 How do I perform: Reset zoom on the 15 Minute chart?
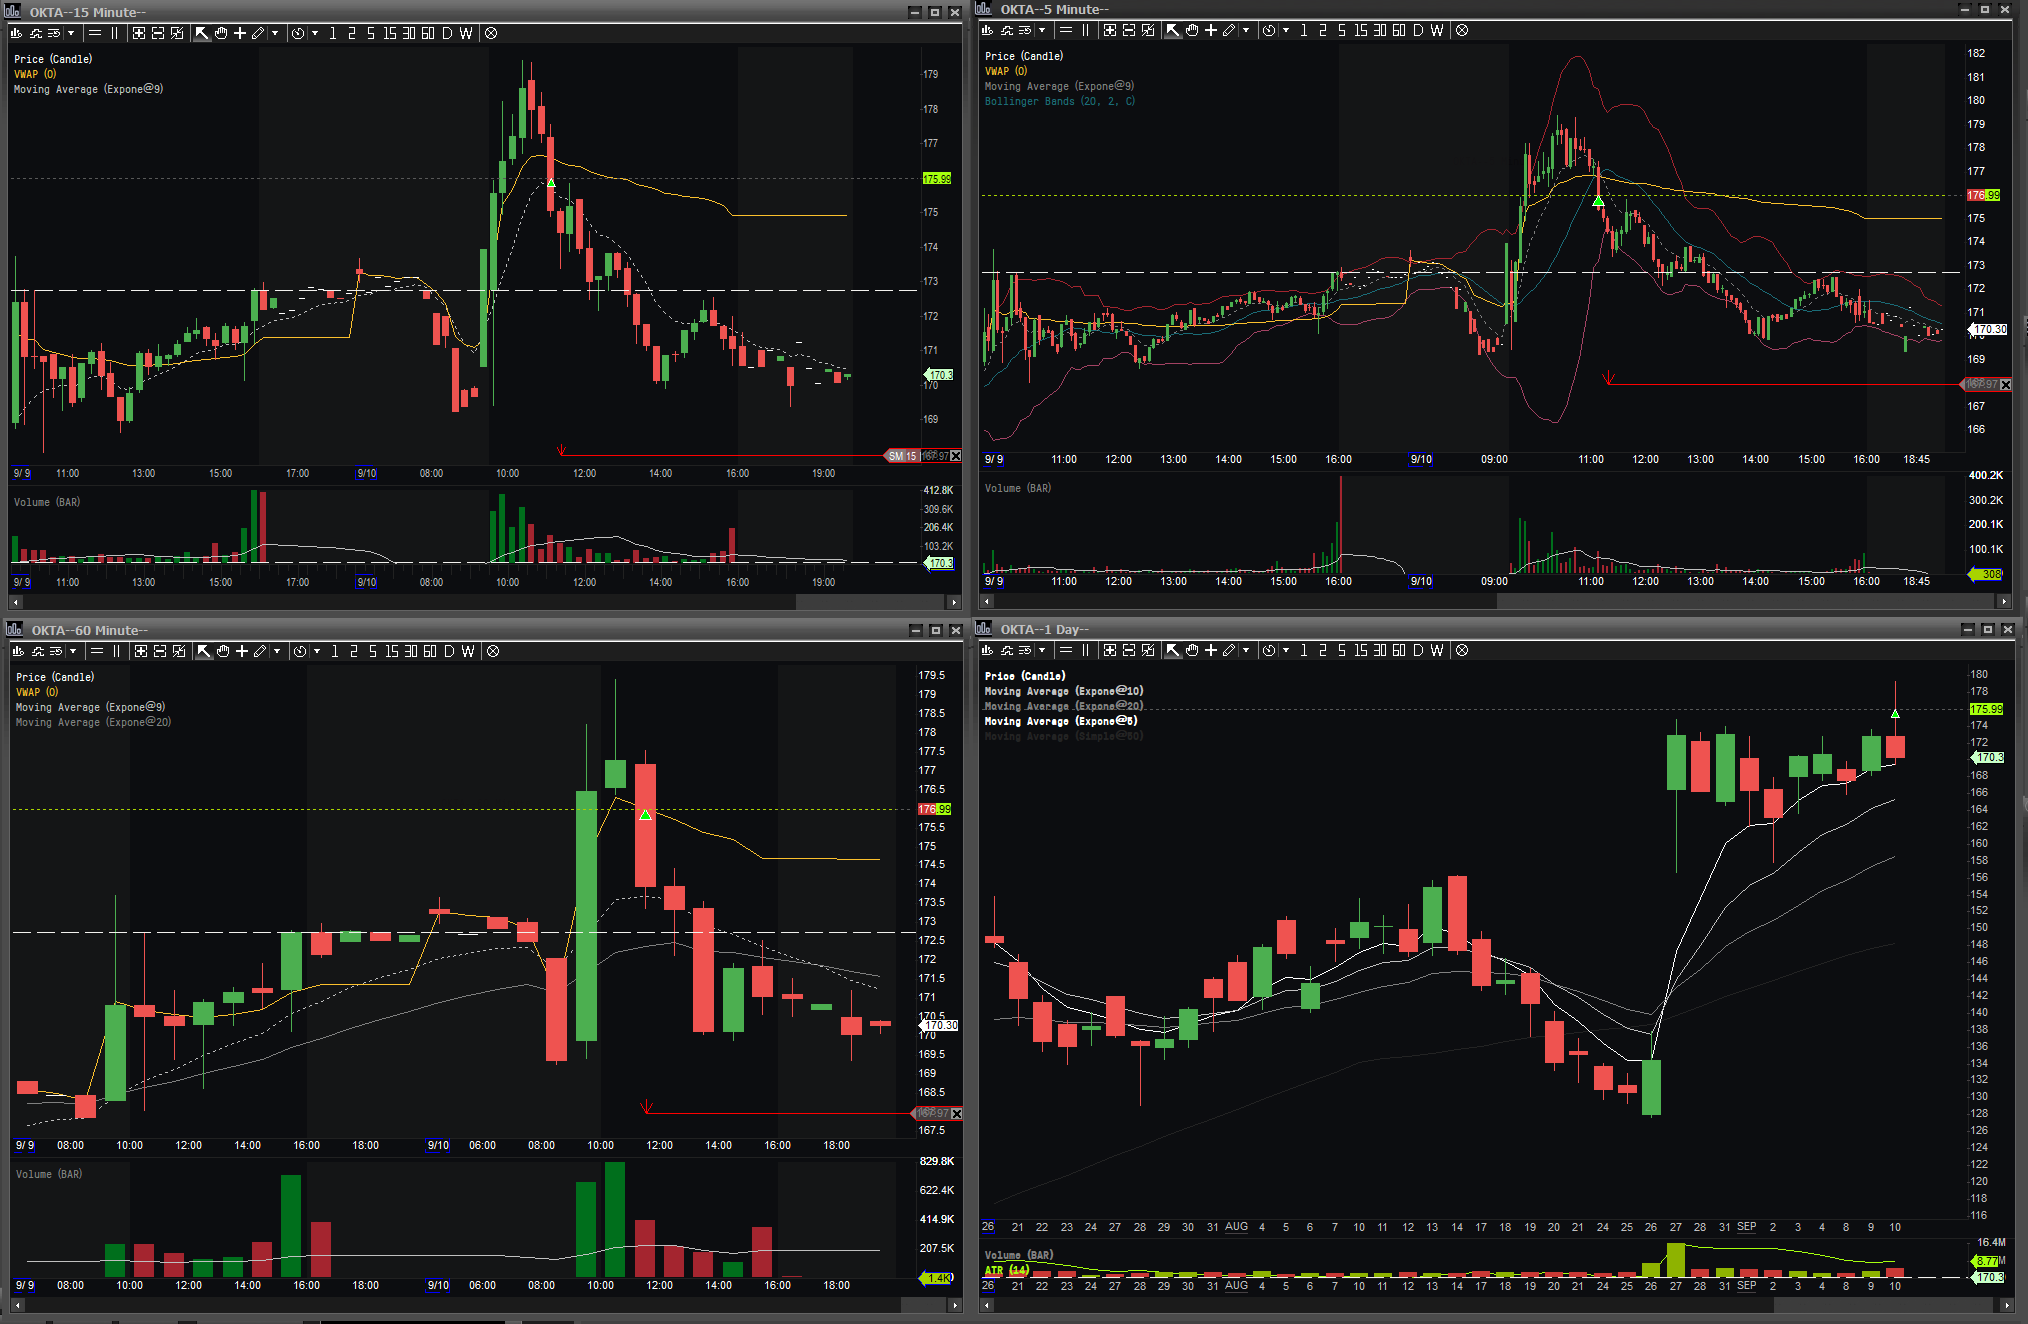pos(177,33)
